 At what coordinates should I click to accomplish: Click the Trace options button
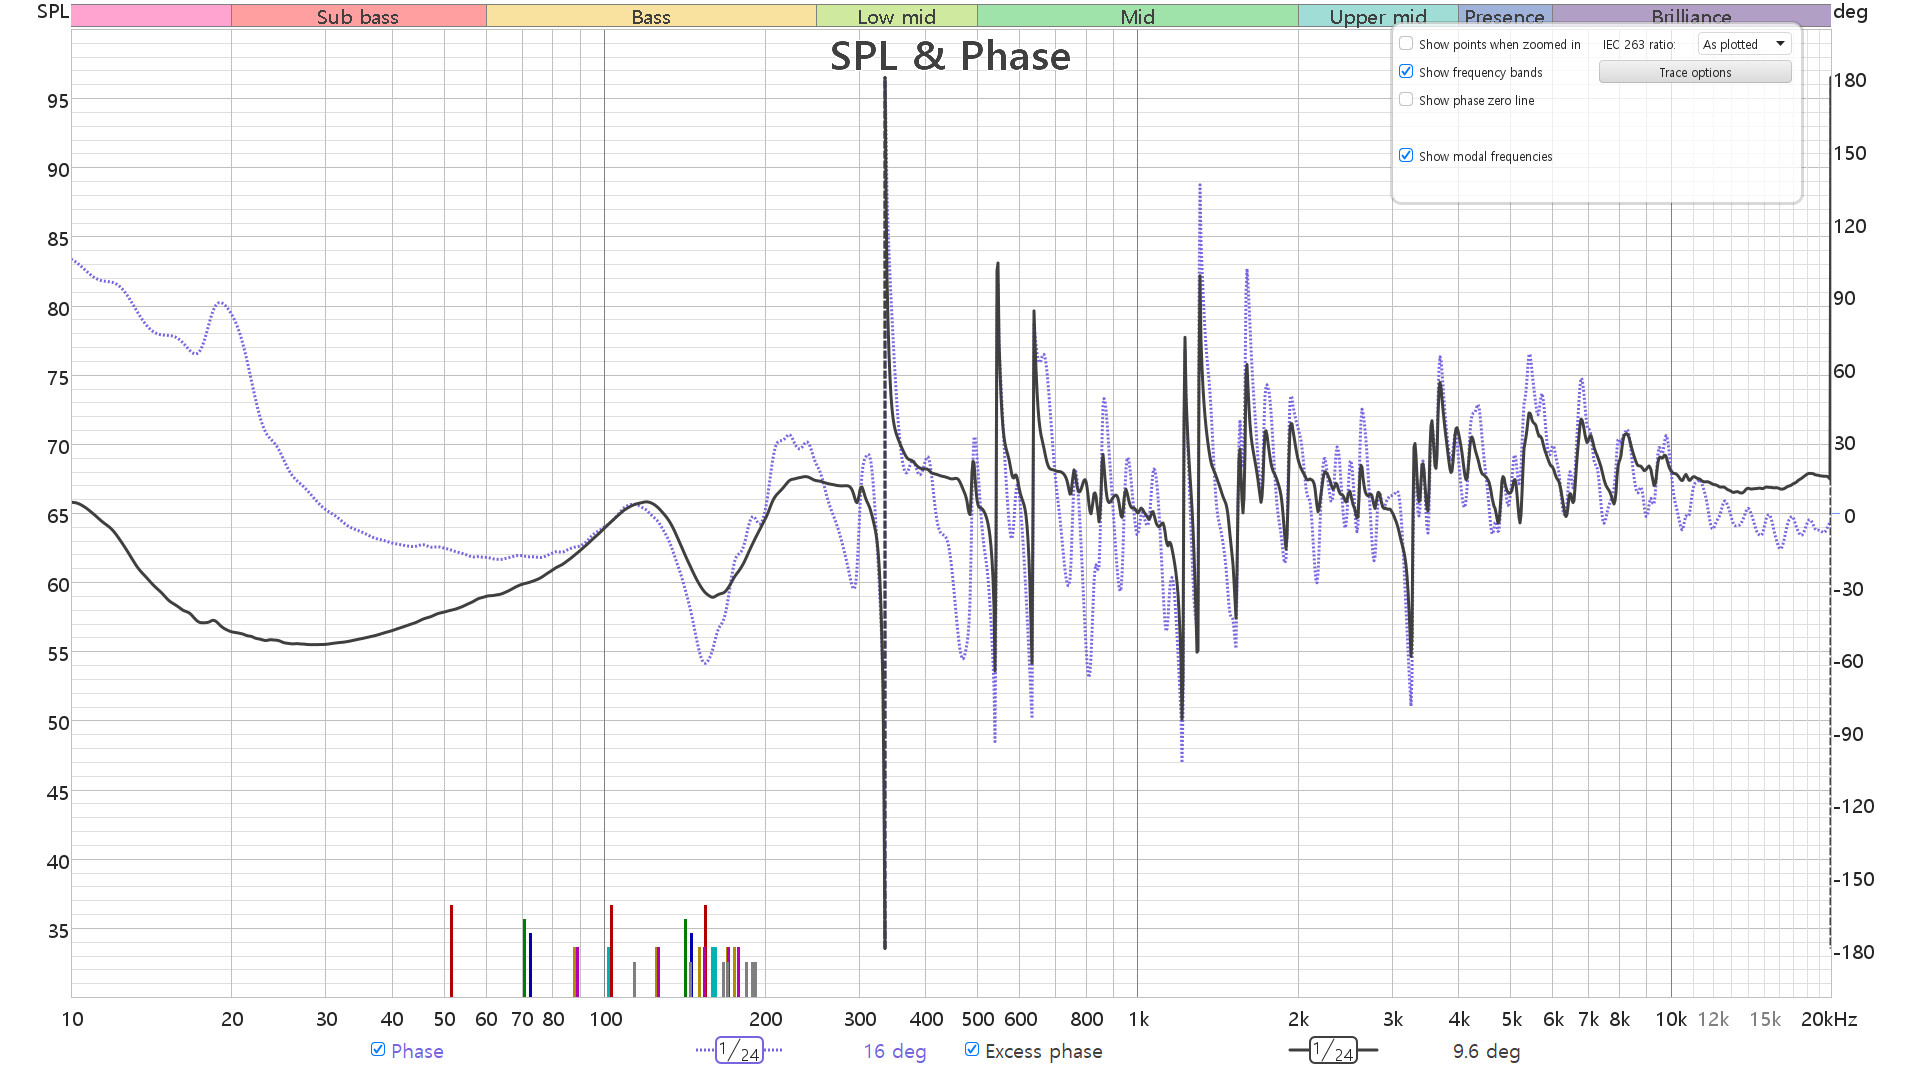(x=1695, y=72)
